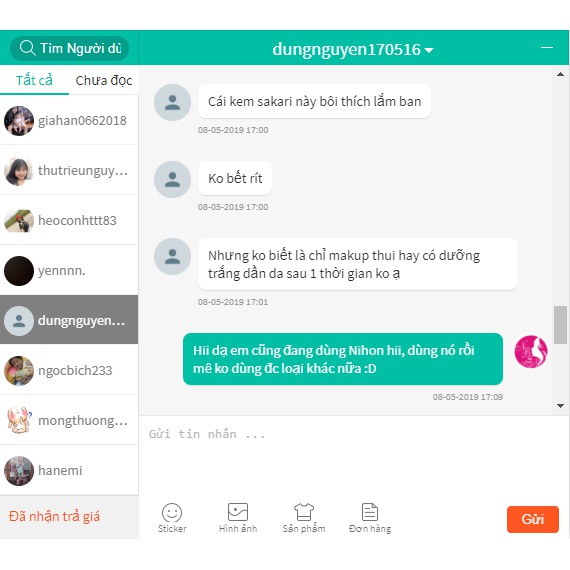Click the search magnifier icon

[x=27, y=48]
